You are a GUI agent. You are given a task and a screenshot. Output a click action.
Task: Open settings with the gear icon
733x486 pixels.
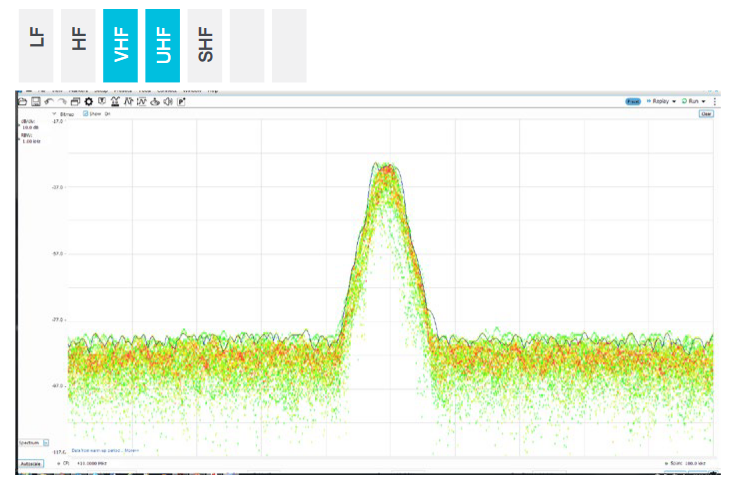(x=89, y=102)
